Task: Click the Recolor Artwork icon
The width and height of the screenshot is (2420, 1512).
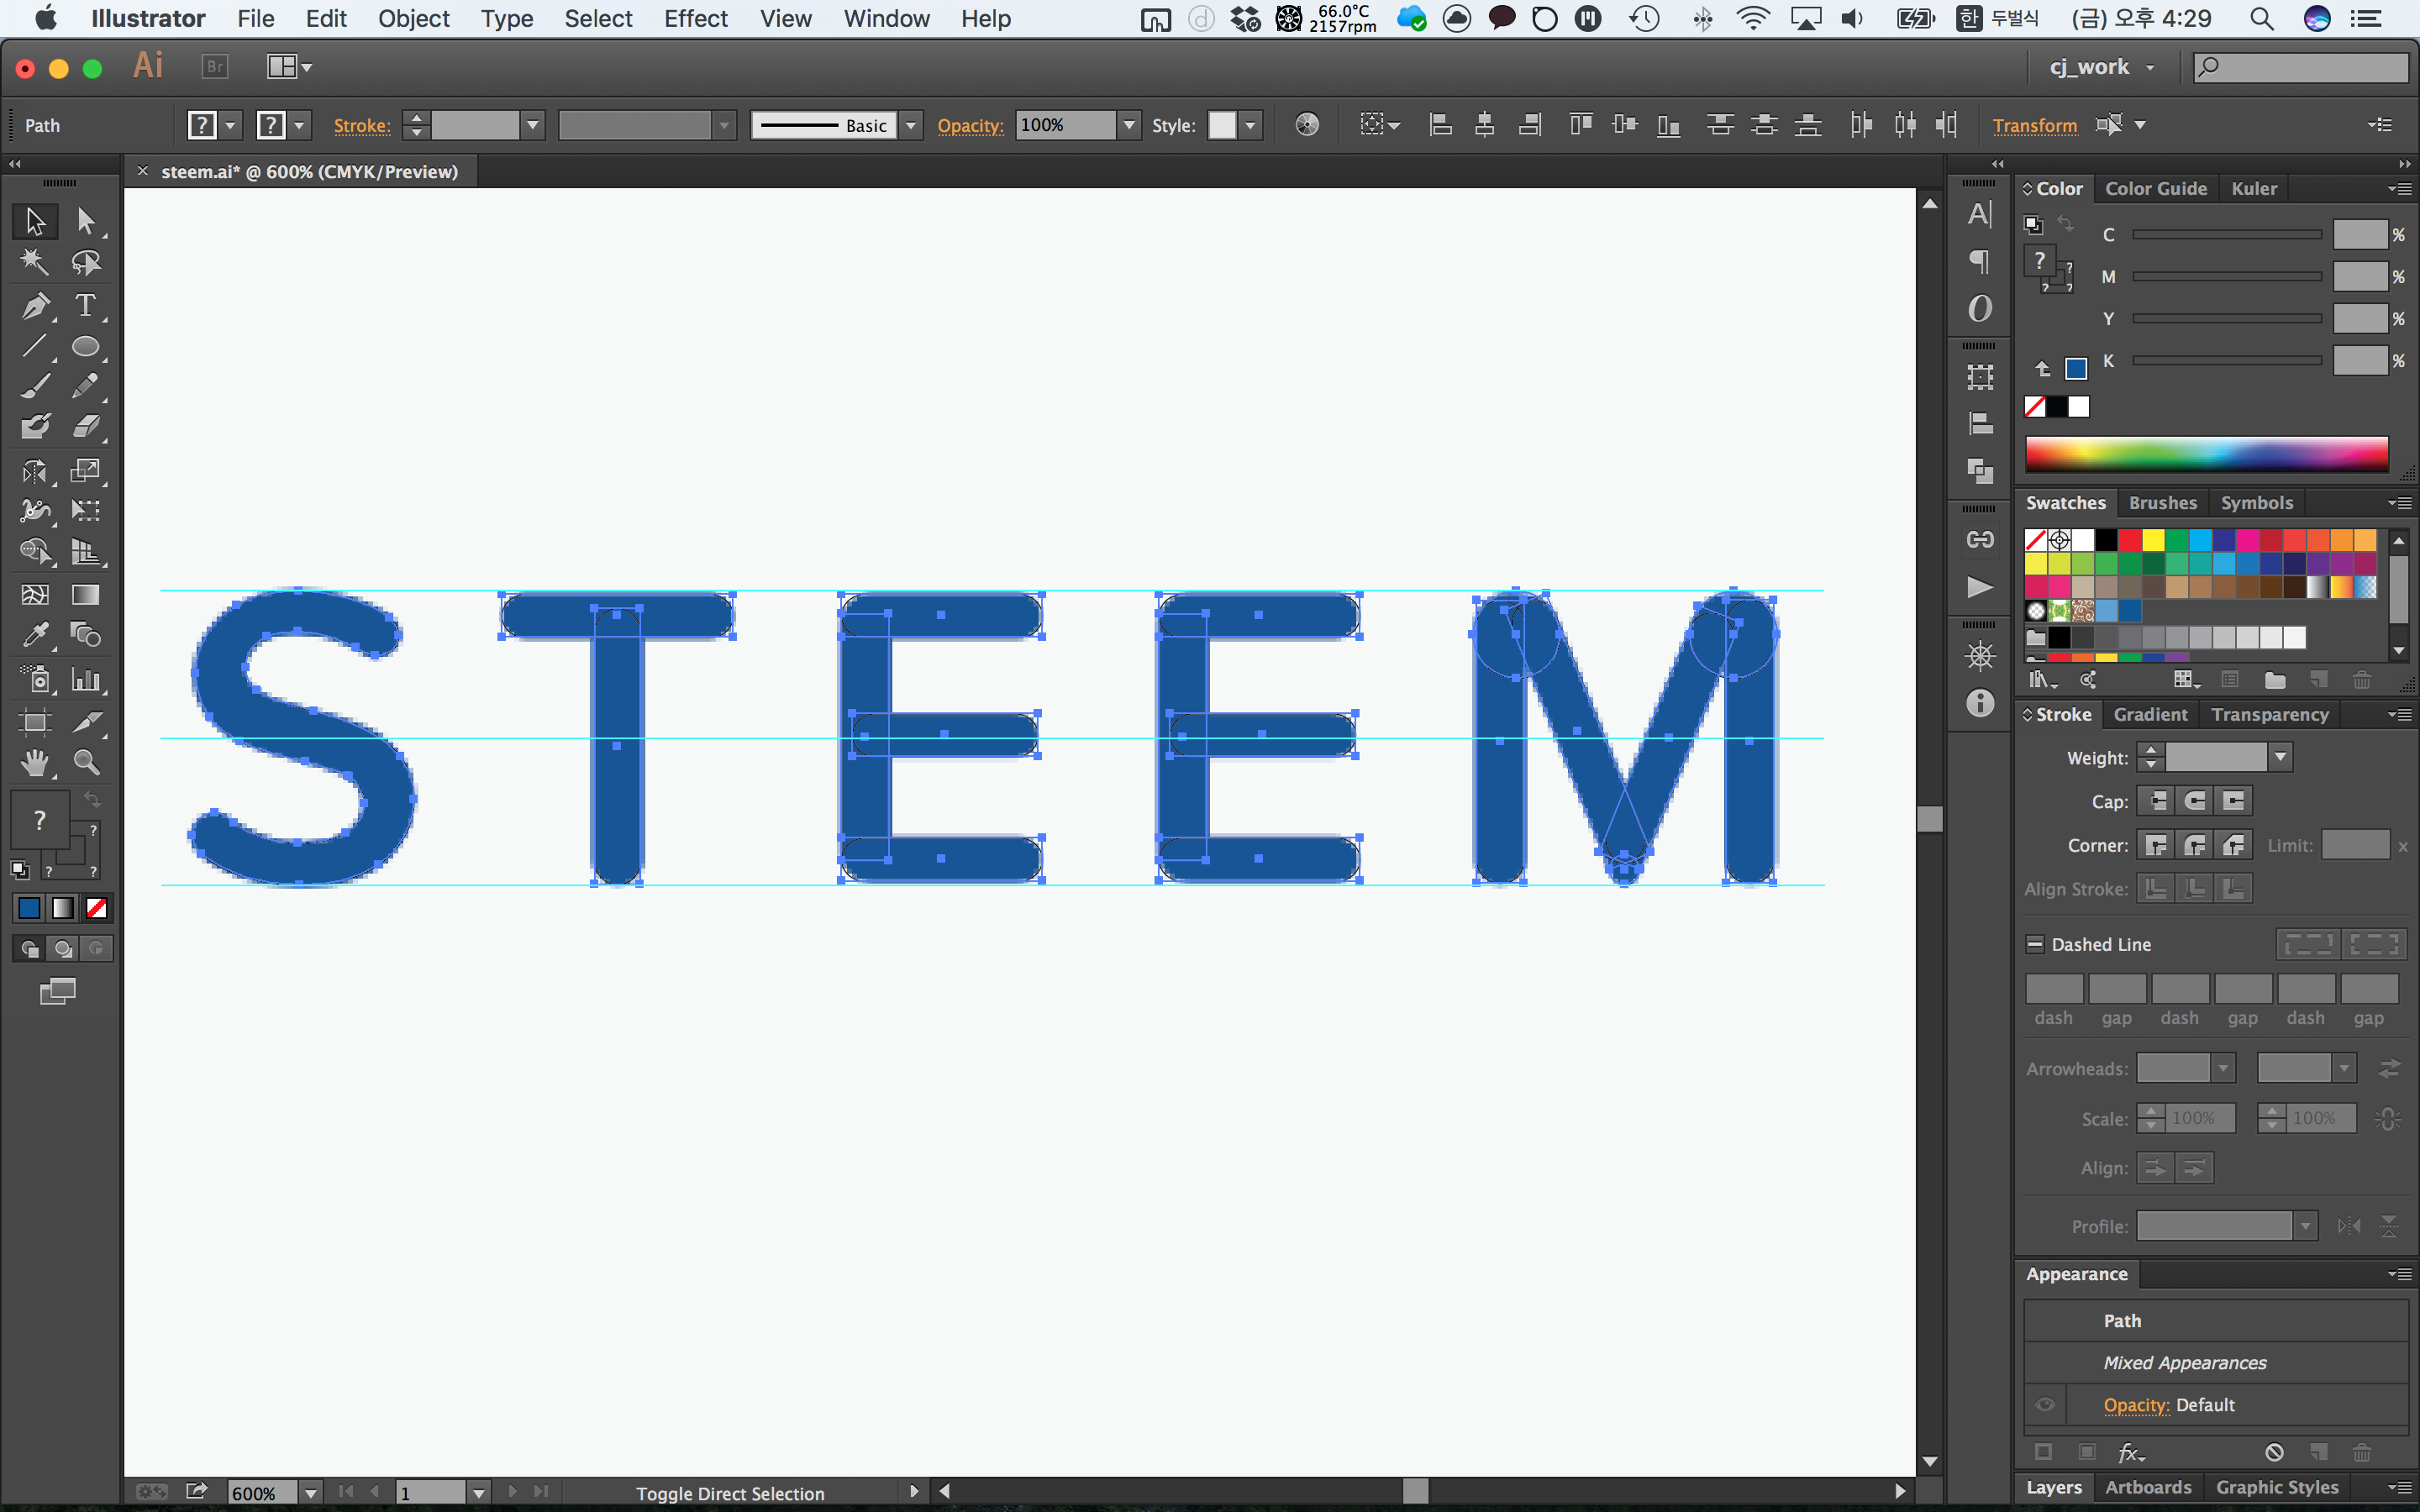Action: tap(1306, 125)
